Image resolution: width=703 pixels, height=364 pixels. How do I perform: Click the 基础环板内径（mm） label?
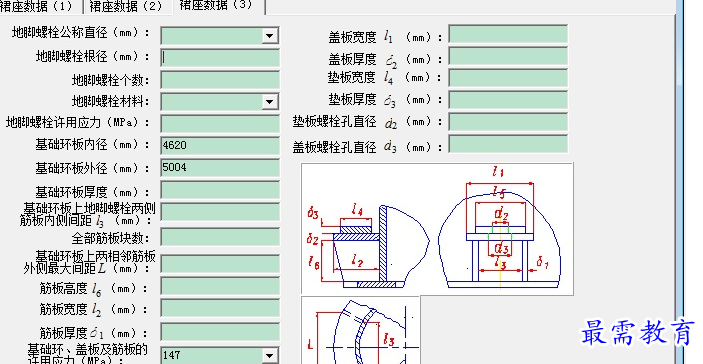pos(92,144)
